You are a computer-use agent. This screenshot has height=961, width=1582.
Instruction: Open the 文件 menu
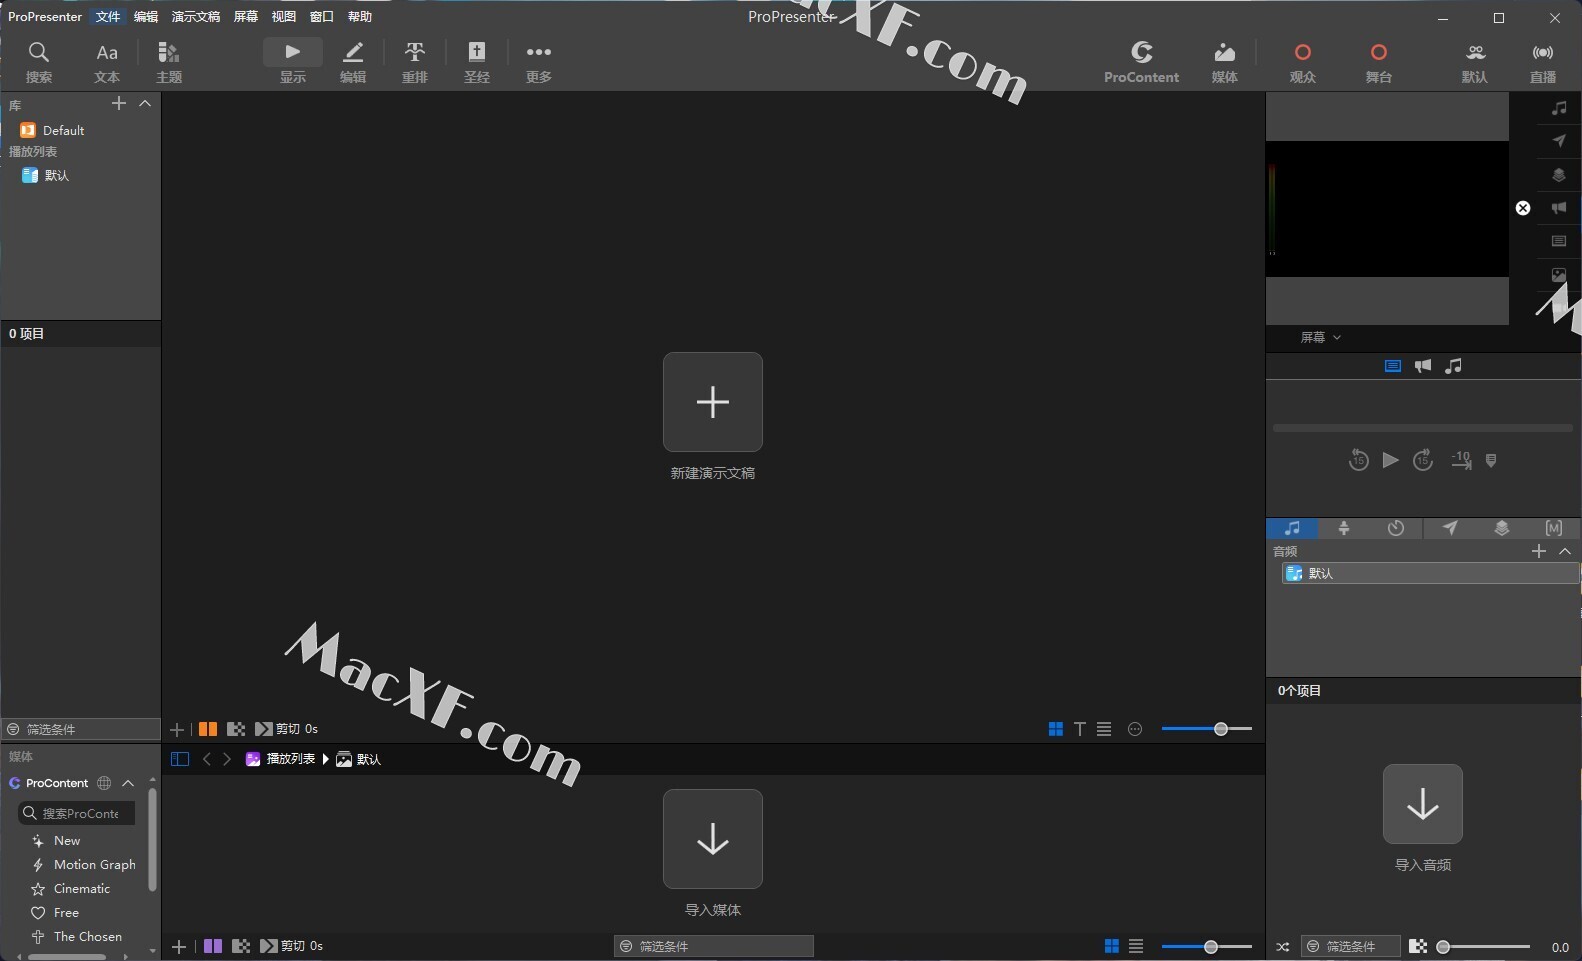coord(108,17)
